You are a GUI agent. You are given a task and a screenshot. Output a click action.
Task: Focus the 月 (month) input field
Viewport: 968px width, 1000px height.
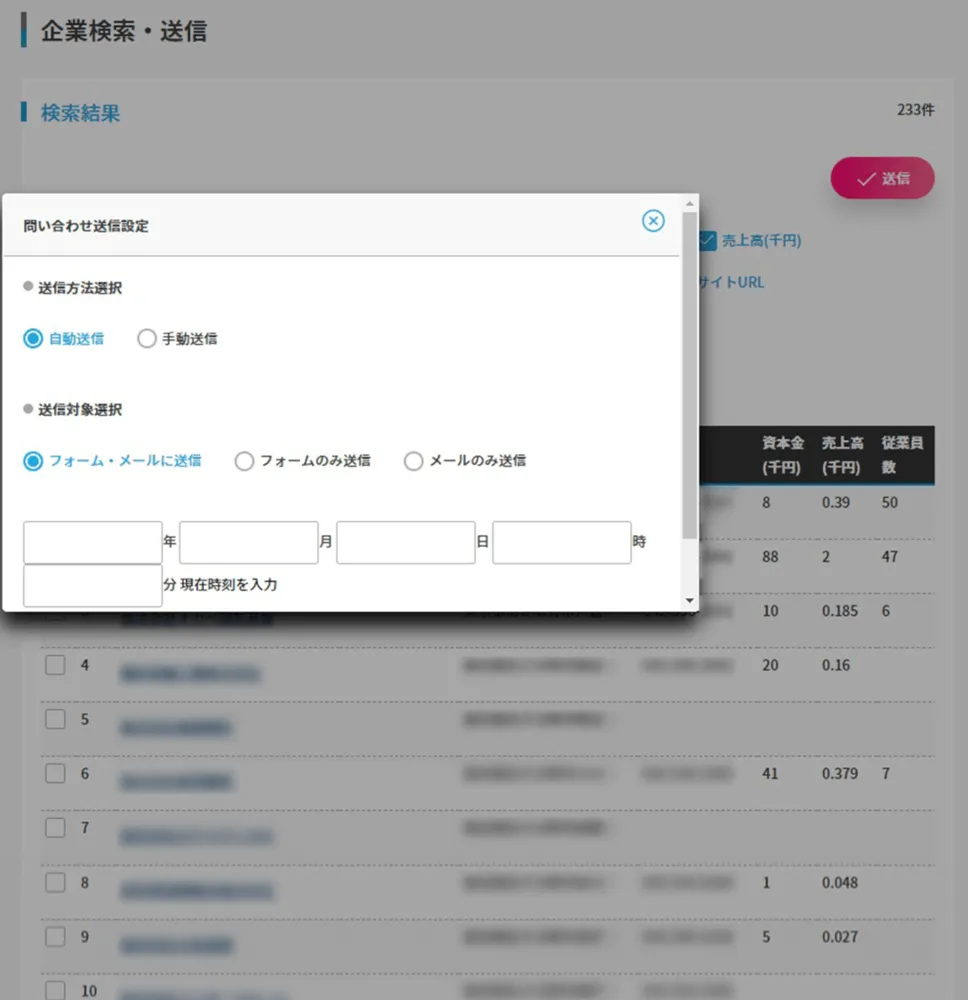[249, 542]
